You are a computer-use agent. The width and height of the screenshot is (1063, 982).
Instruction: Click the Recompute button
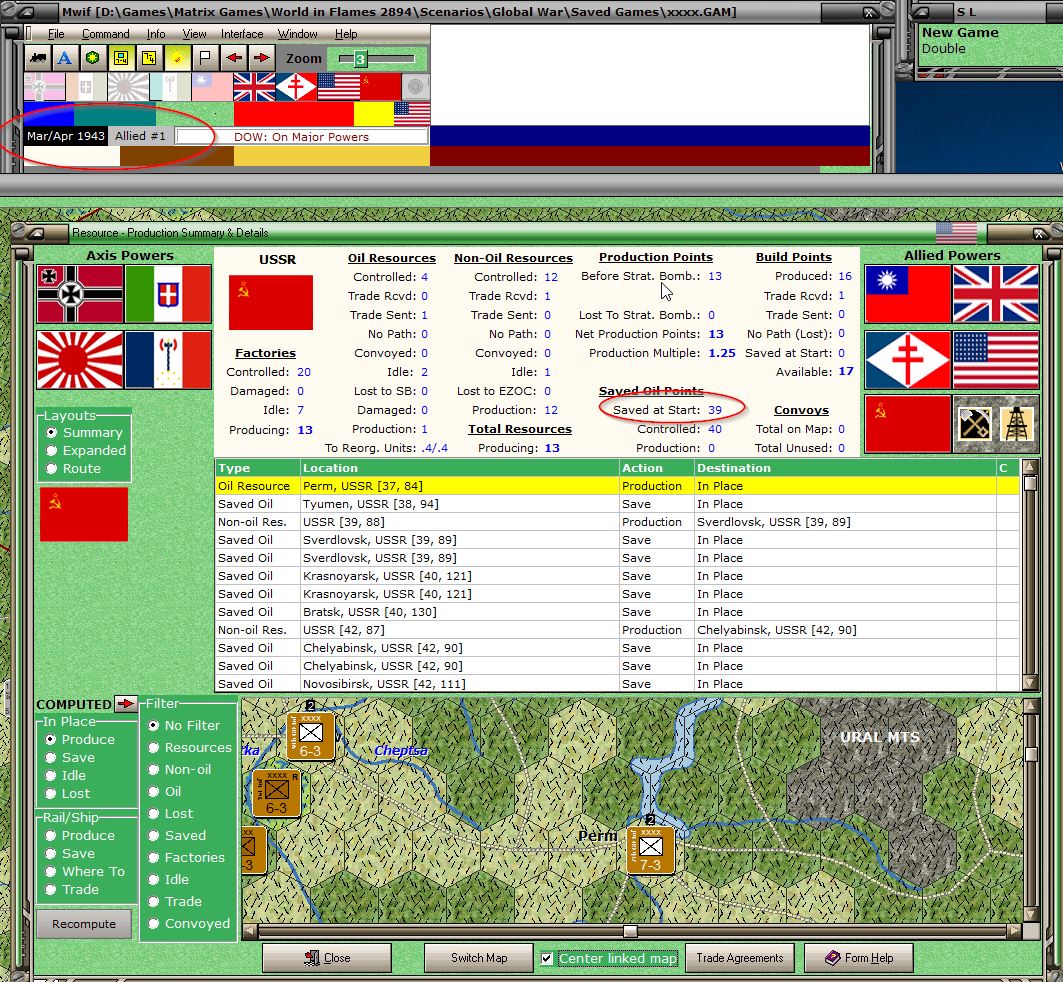pos(84,924)
